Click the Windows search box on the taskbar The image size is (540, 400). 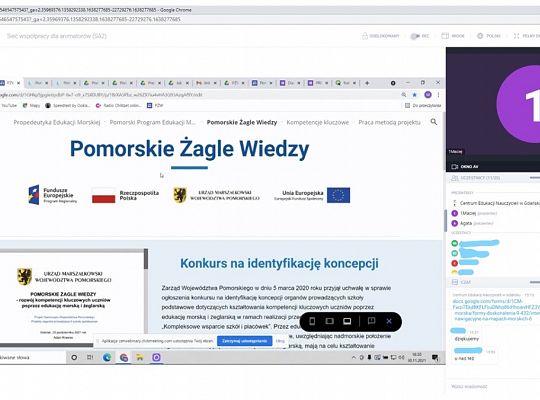(x=33, y=357)
